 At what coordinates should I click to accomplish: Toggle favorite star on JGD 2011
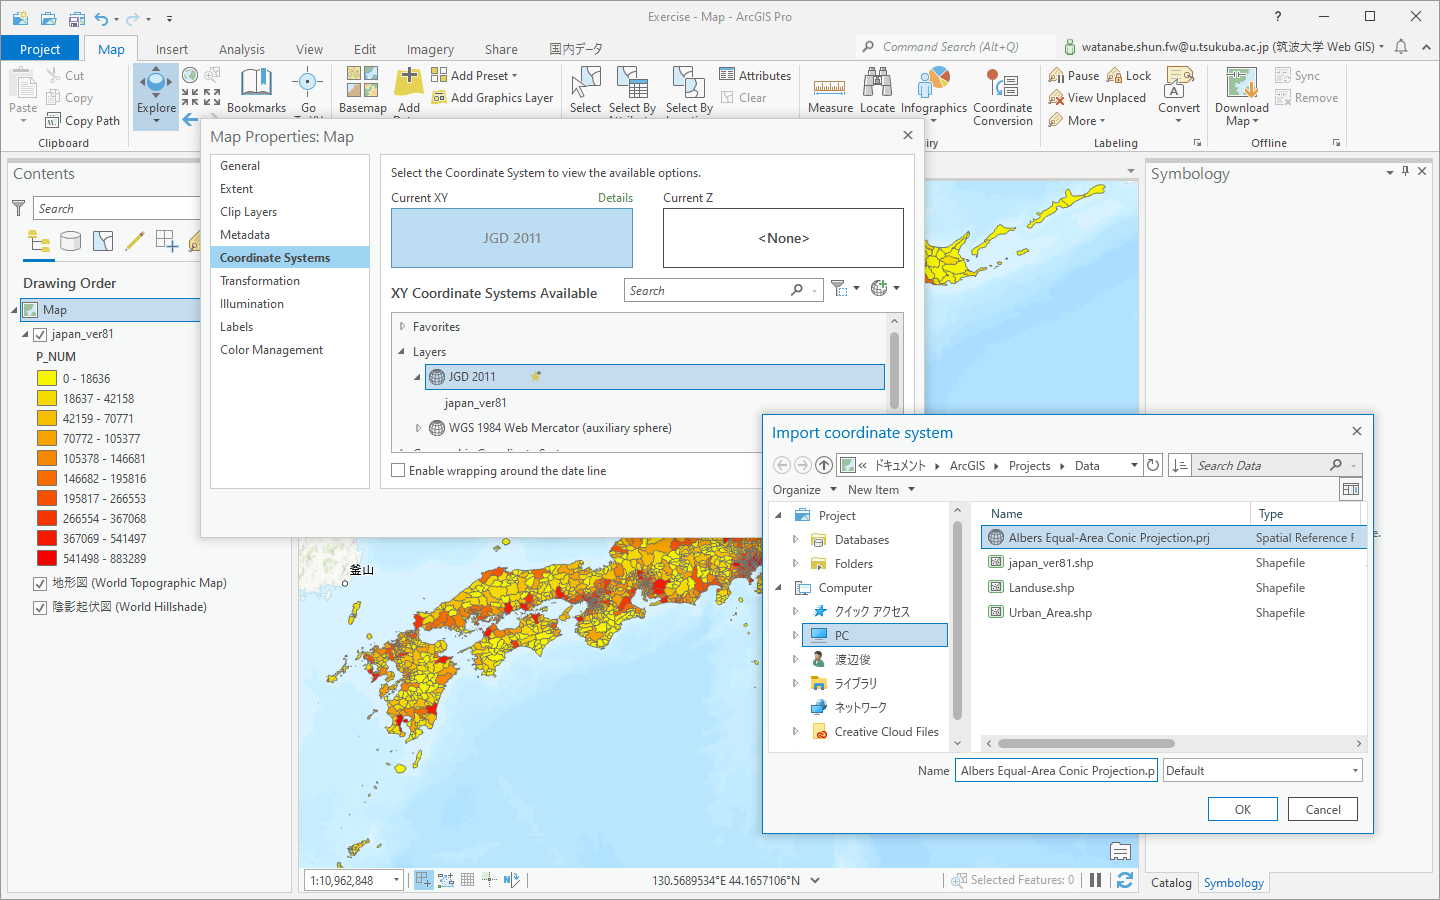[x=536, y=377]
